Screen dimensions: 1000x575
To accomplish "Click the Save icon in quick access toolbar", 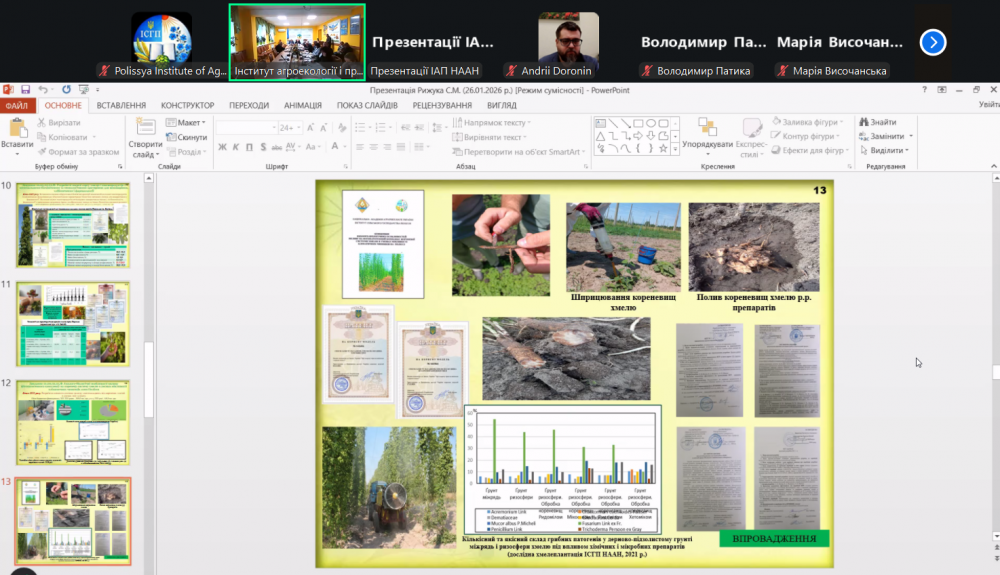I will (x=25, y=89).
